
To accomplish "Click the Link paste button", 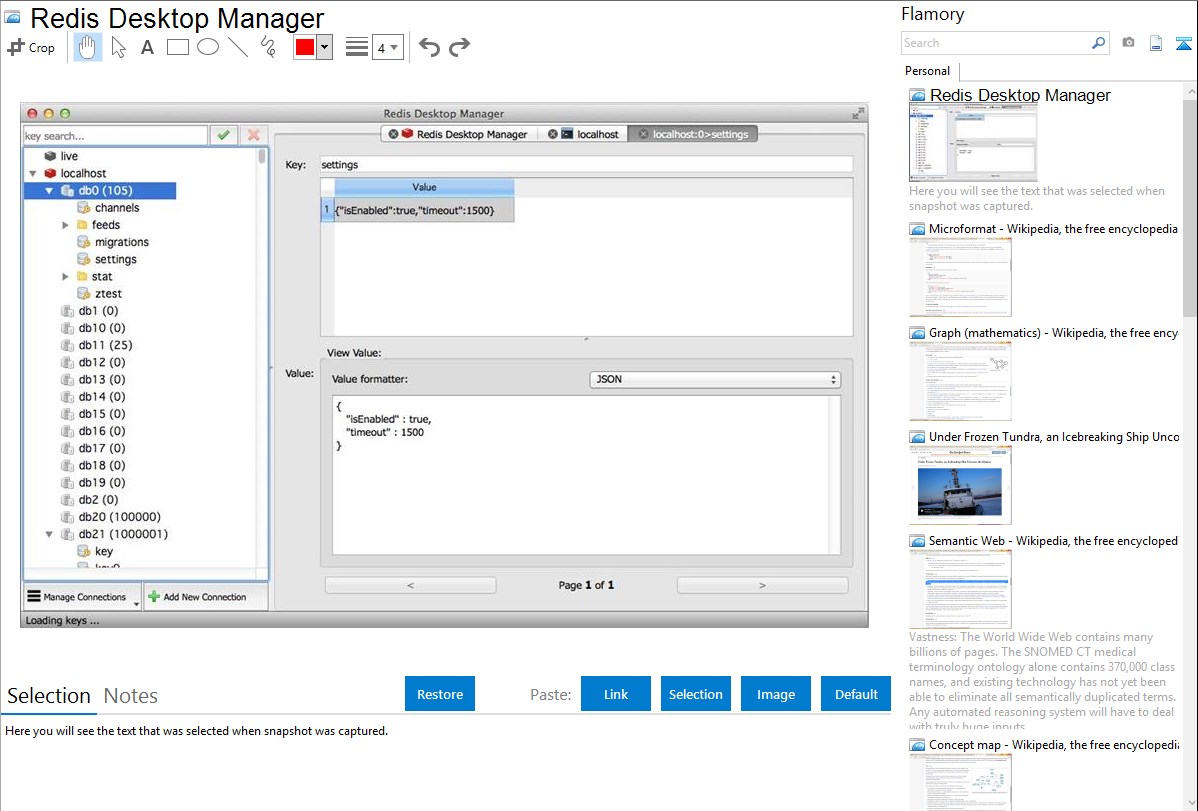I will pos(616,694).
